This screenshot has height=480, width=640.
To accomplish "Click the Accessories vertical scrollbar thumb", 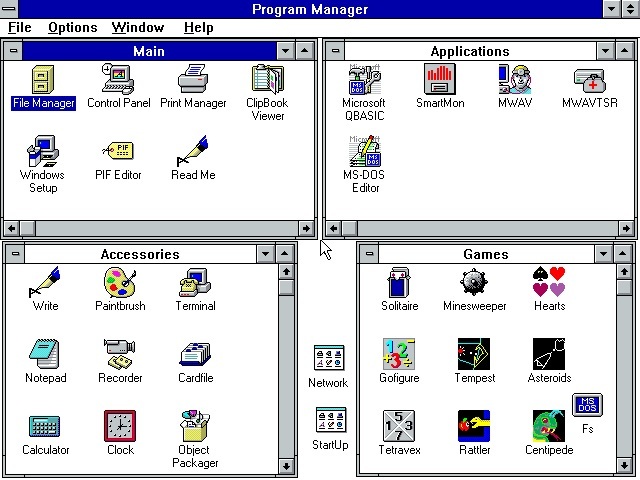I will point(286,287).
